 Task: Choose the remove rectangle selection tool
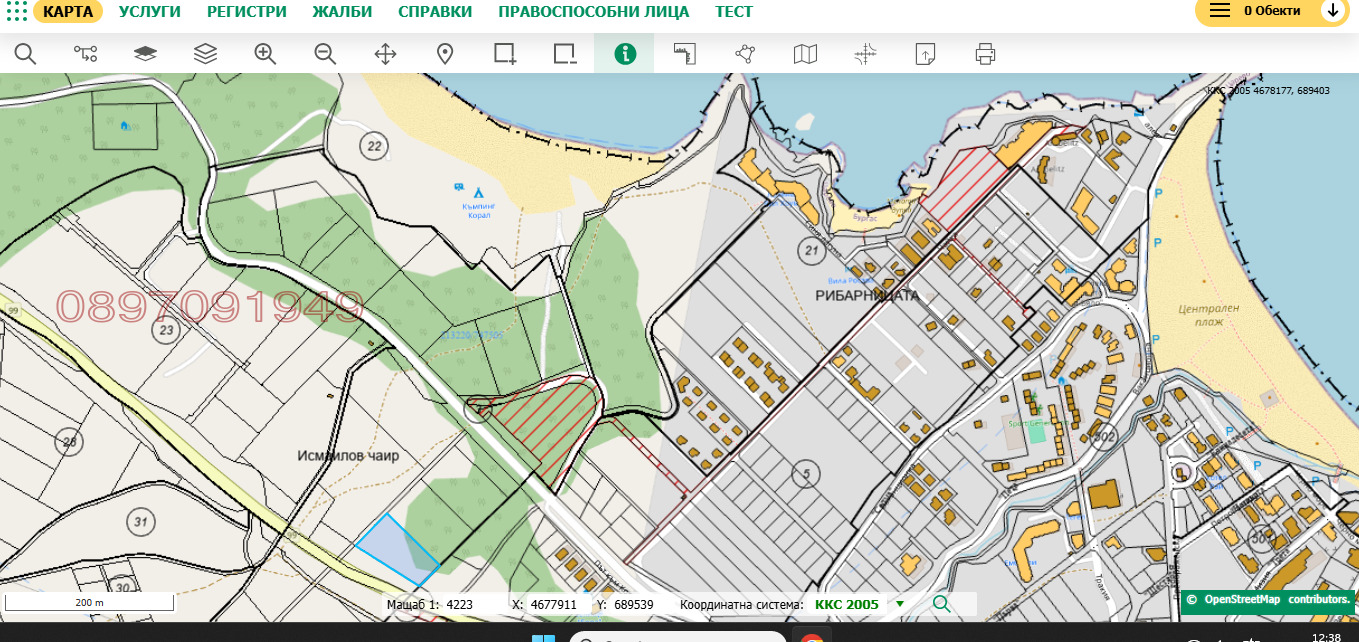pyautogui.click(x=565, y=54)
